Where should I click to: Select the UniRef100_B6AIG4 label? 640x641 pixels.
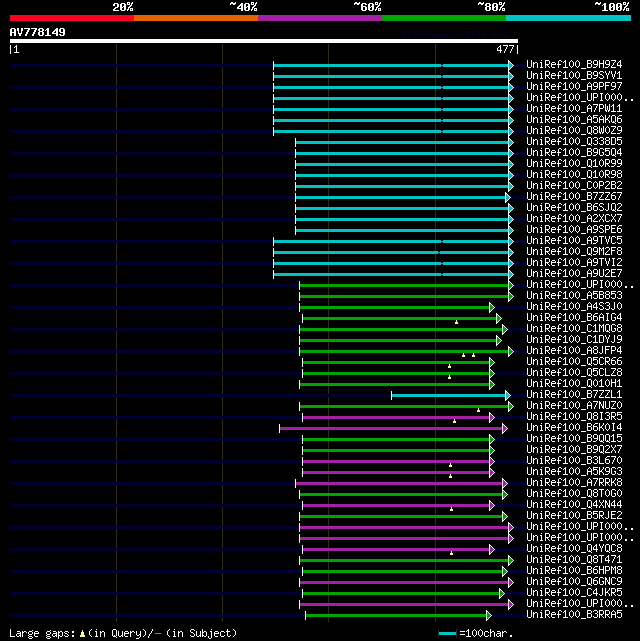point(574,318)
